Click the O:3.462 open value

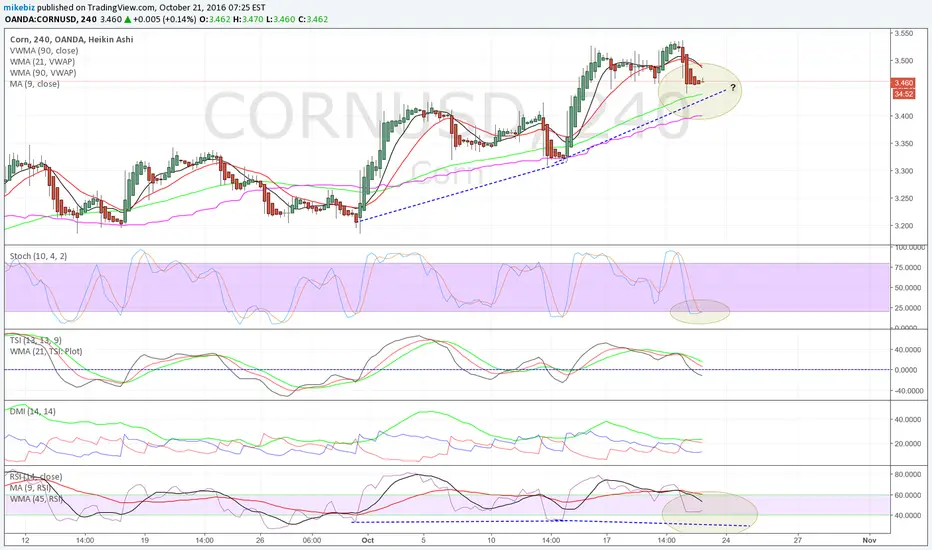coord(214,19)
